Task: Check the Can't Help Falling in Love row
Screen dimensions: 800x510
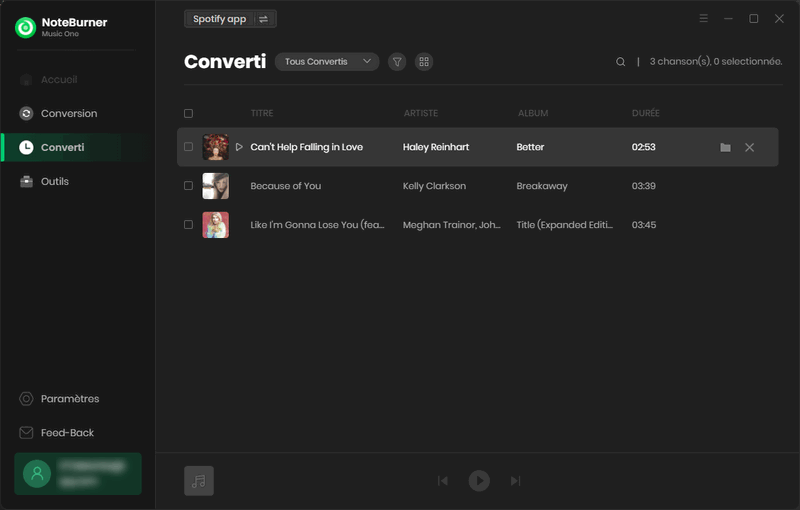Action: coord(188,147)
